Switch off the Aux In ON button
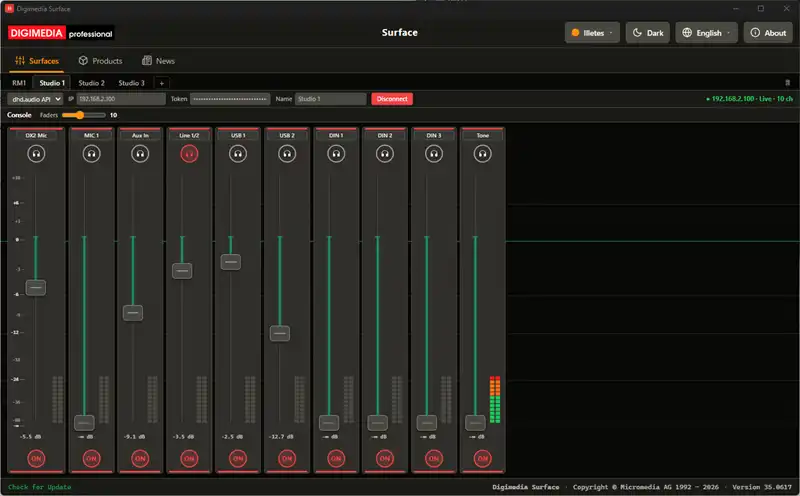800x496 pixels. (x=140, y=458)
